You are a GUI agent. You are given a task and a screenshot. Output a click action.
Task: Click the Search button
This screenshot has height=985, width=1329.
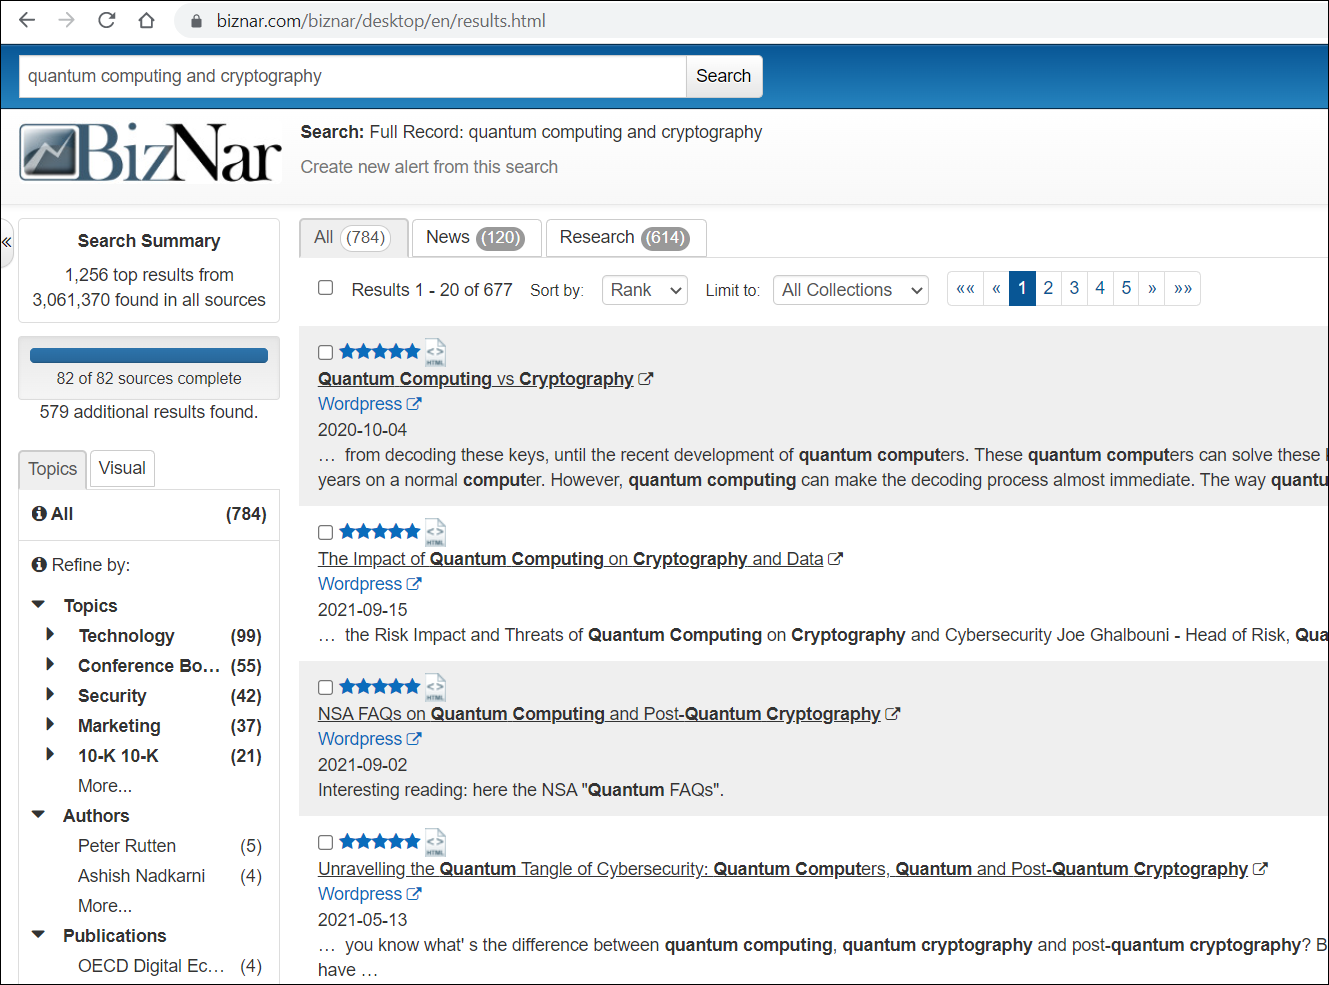(724, 76)
